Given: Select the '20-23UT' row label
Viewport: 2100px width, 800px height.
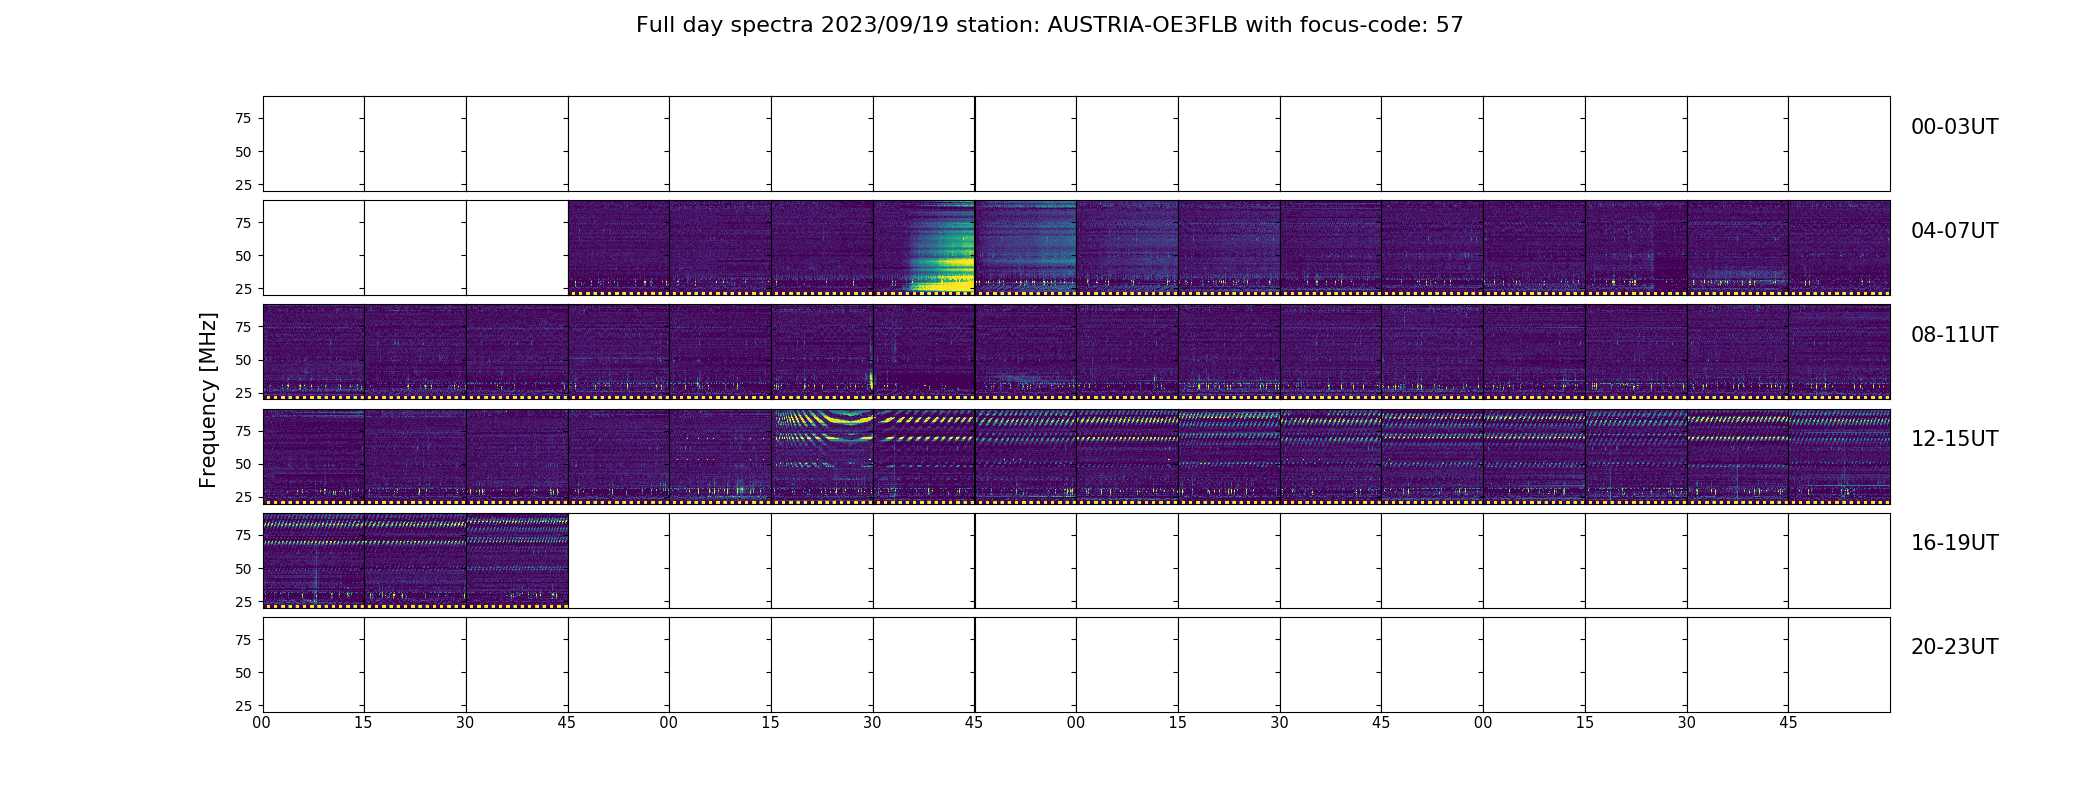Looking at the screenshot, I should pos(1954,647).
